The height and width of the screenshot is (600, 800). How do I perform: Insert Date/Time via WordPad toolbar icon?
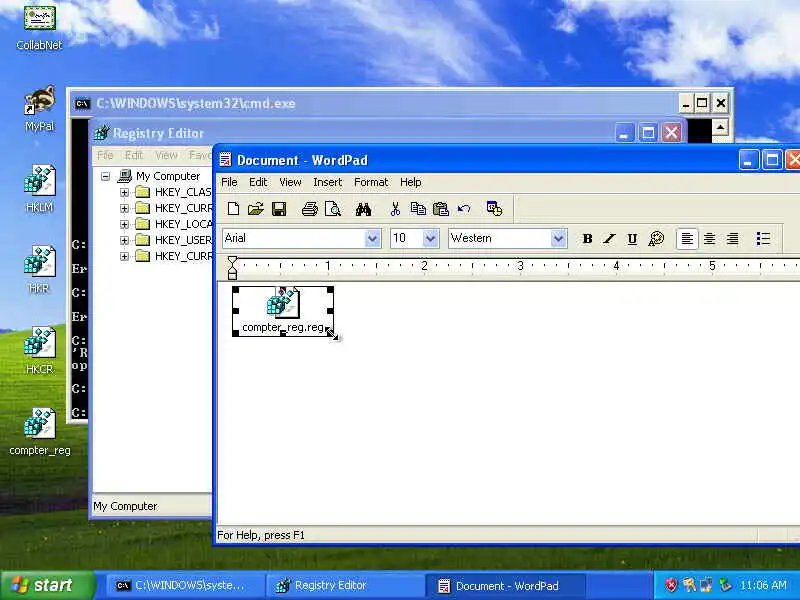494,209
